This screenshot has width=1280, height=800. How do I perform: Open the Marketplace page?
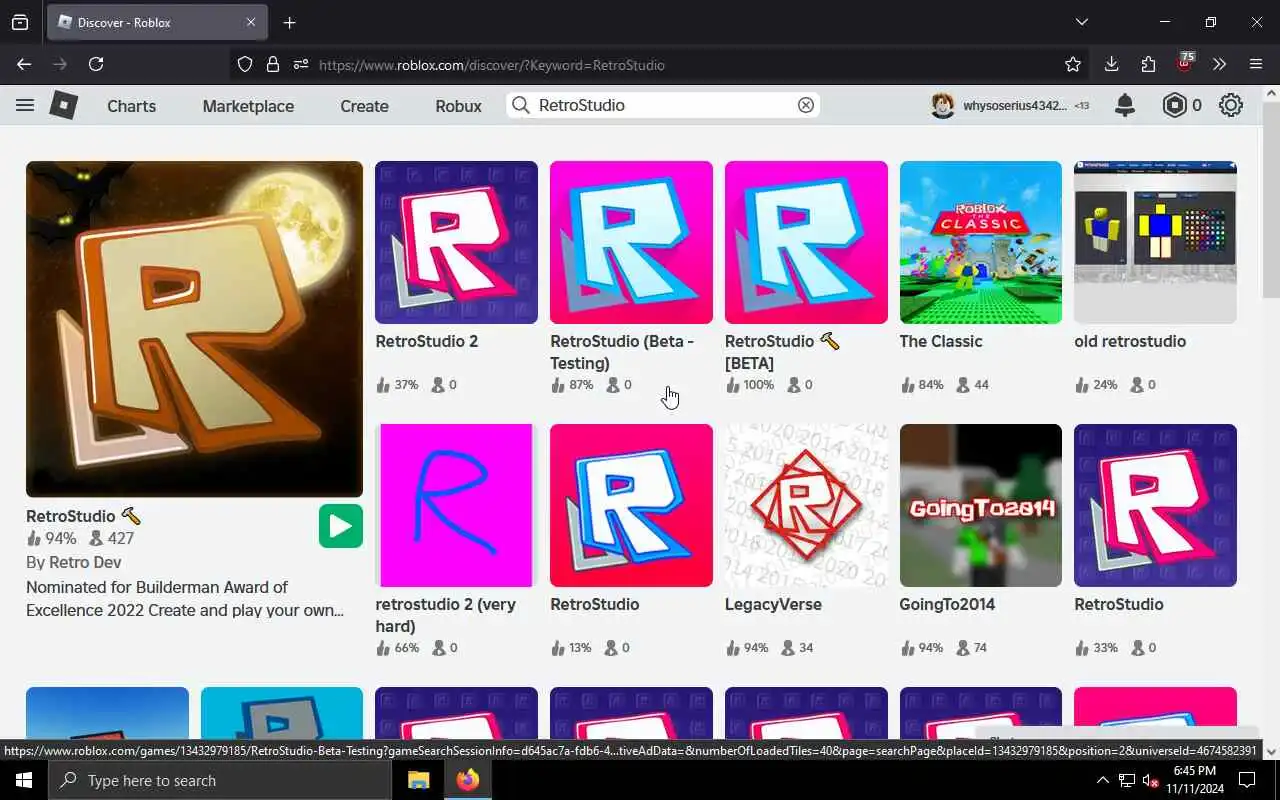(x=248, y=106)
